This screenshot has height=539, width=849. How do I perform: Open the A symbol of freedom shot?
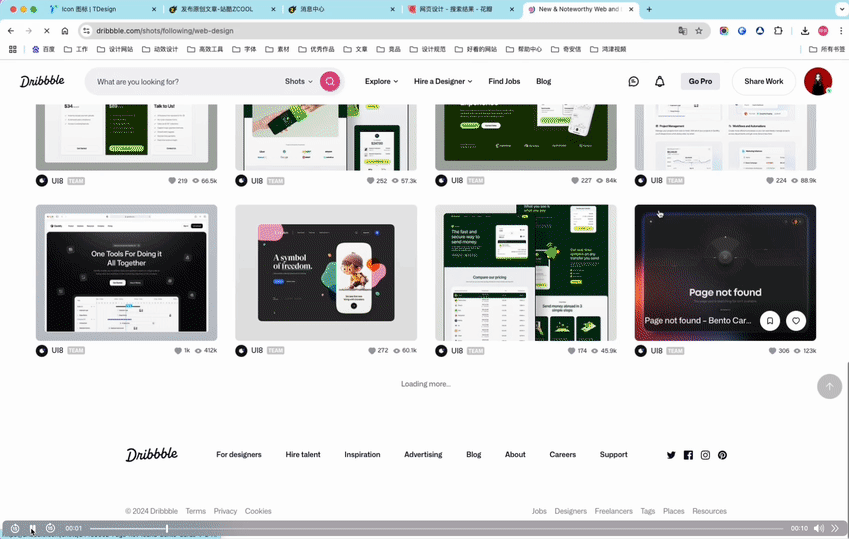click(326, 272)
